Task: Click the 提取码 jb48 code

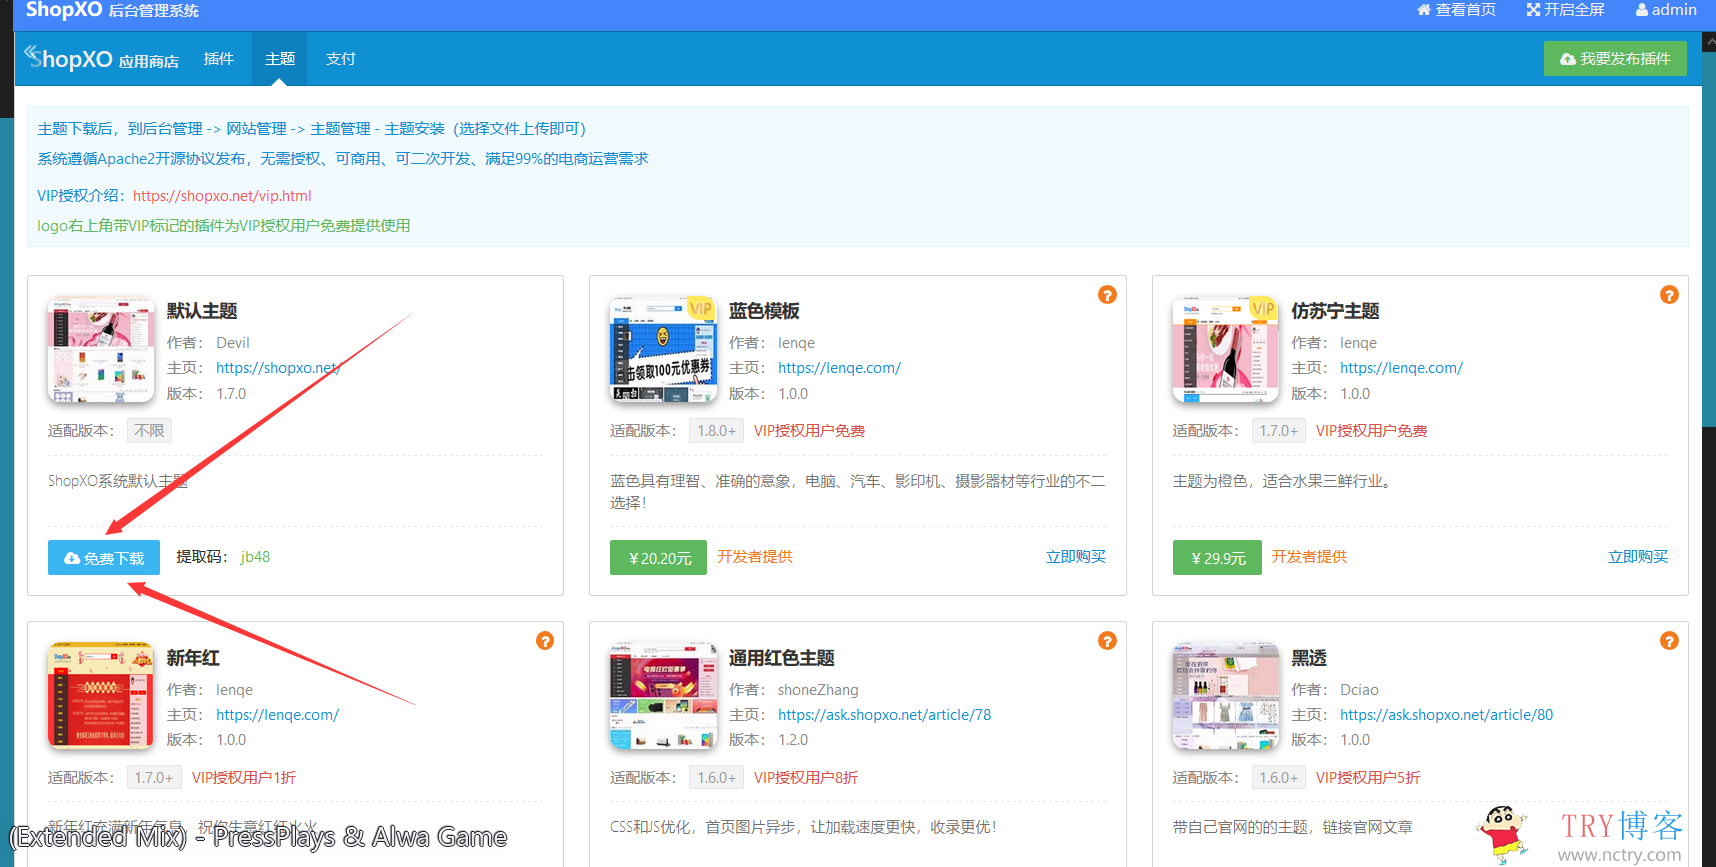Action: click(x=255, y=557)
